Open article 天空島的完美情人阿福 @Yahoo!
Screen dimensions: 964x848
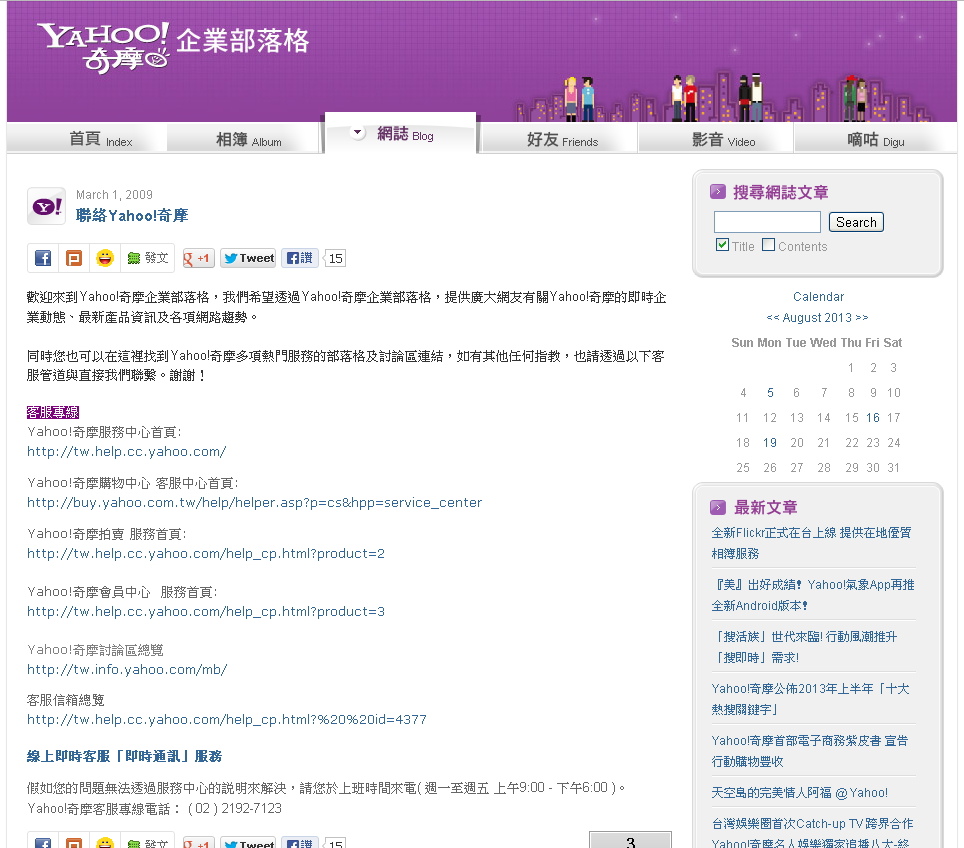coord(799,793)
